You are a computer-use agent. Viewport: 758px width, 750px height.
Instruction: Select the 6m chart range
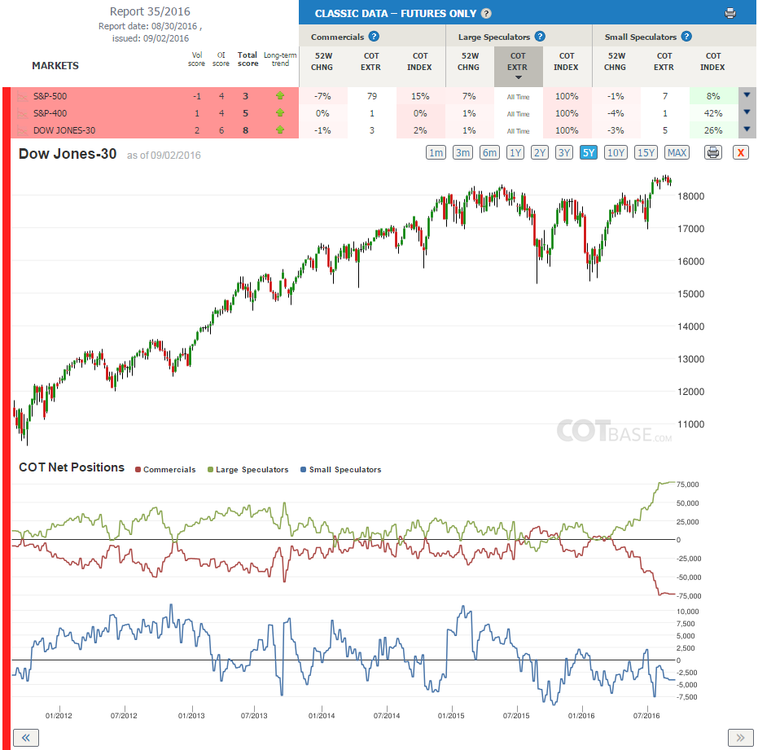tap(489, 153)
